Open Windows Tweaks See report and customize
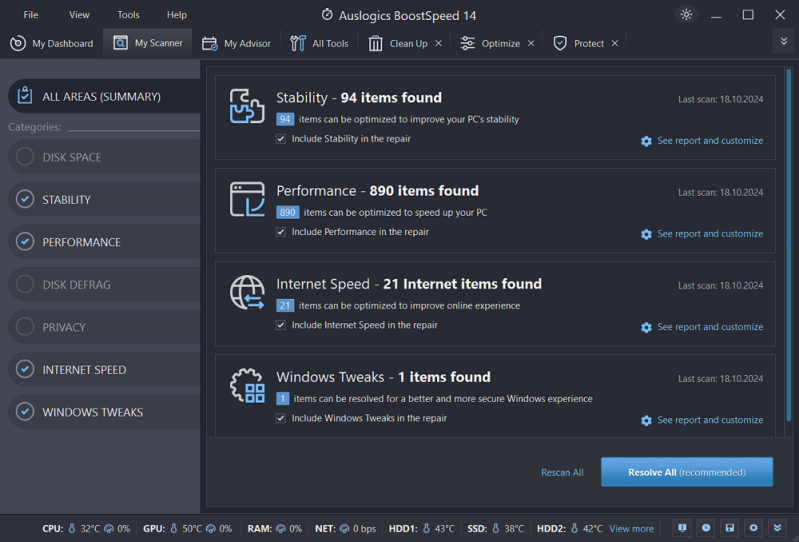 [702, 420]
